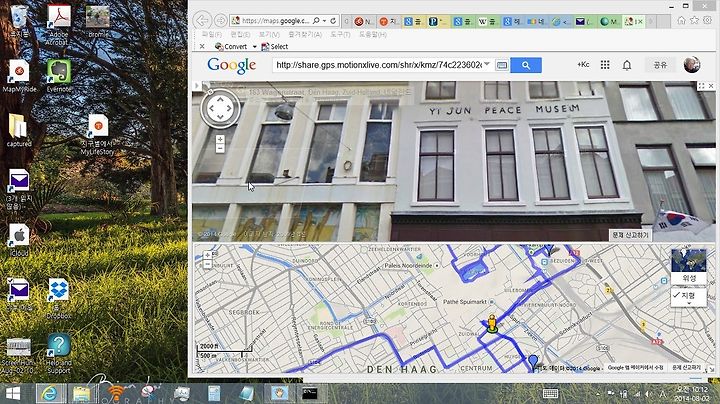Screen dimensions: 720x404
Task: Open the Dropbox desktop shortcut
Action: click(58, 298)
